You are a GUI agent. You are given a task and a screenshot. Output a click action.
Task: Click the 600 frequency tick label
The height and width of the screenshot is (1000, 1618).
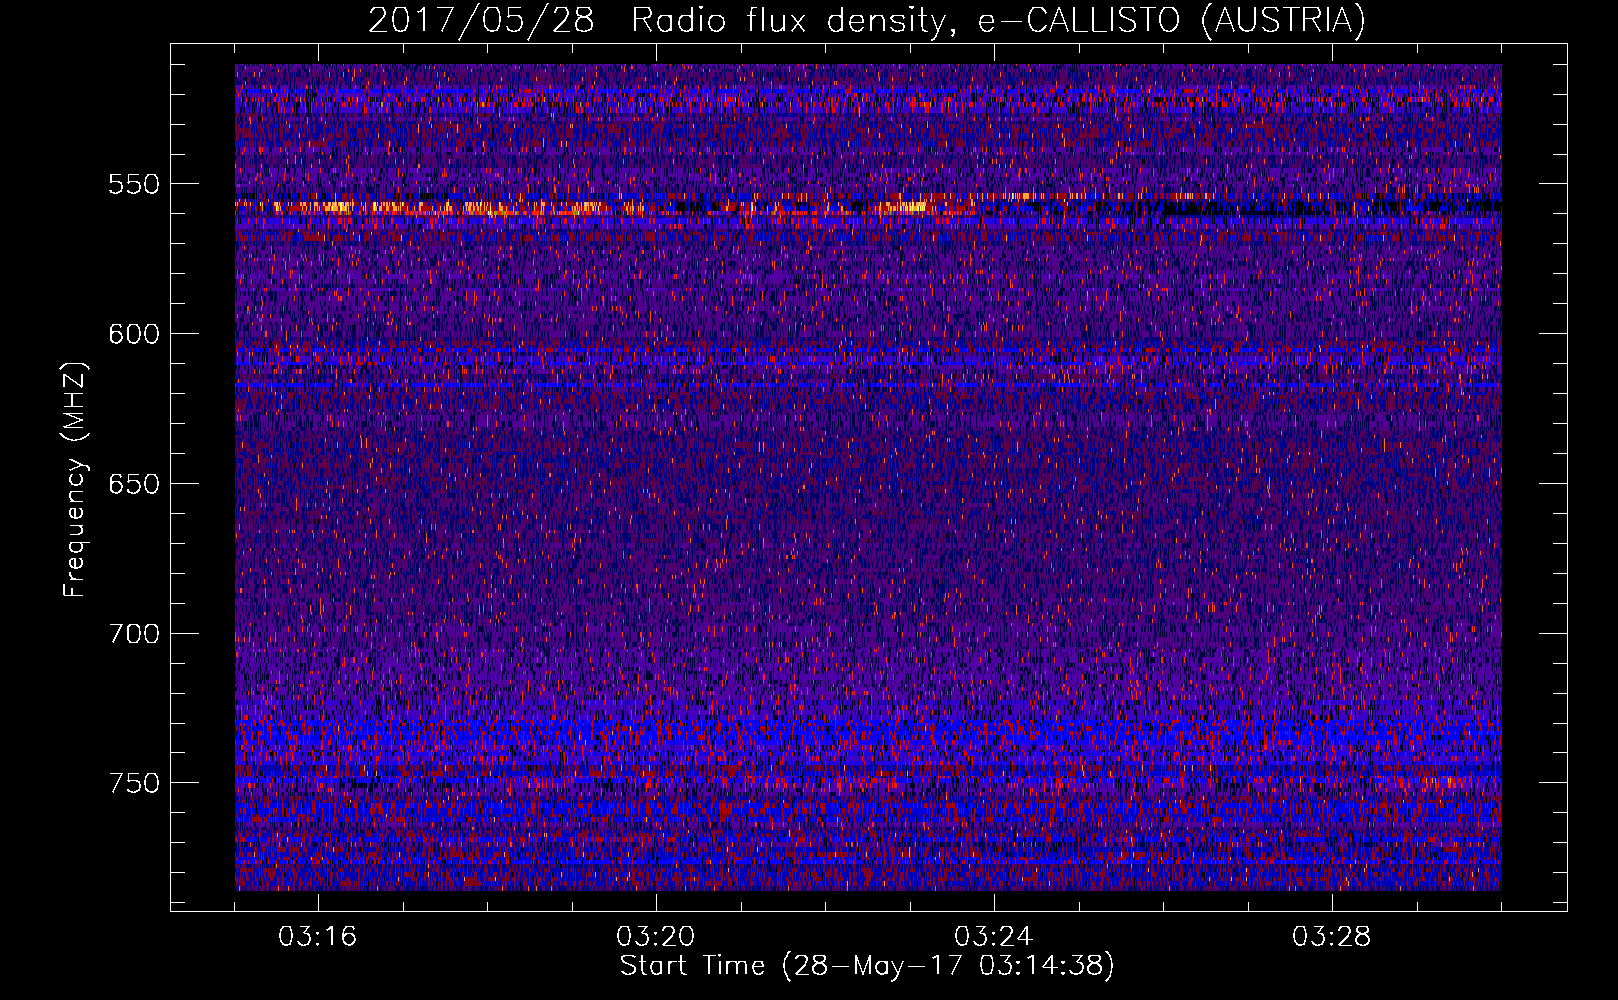pyautogui.click(x=134, y=334)
